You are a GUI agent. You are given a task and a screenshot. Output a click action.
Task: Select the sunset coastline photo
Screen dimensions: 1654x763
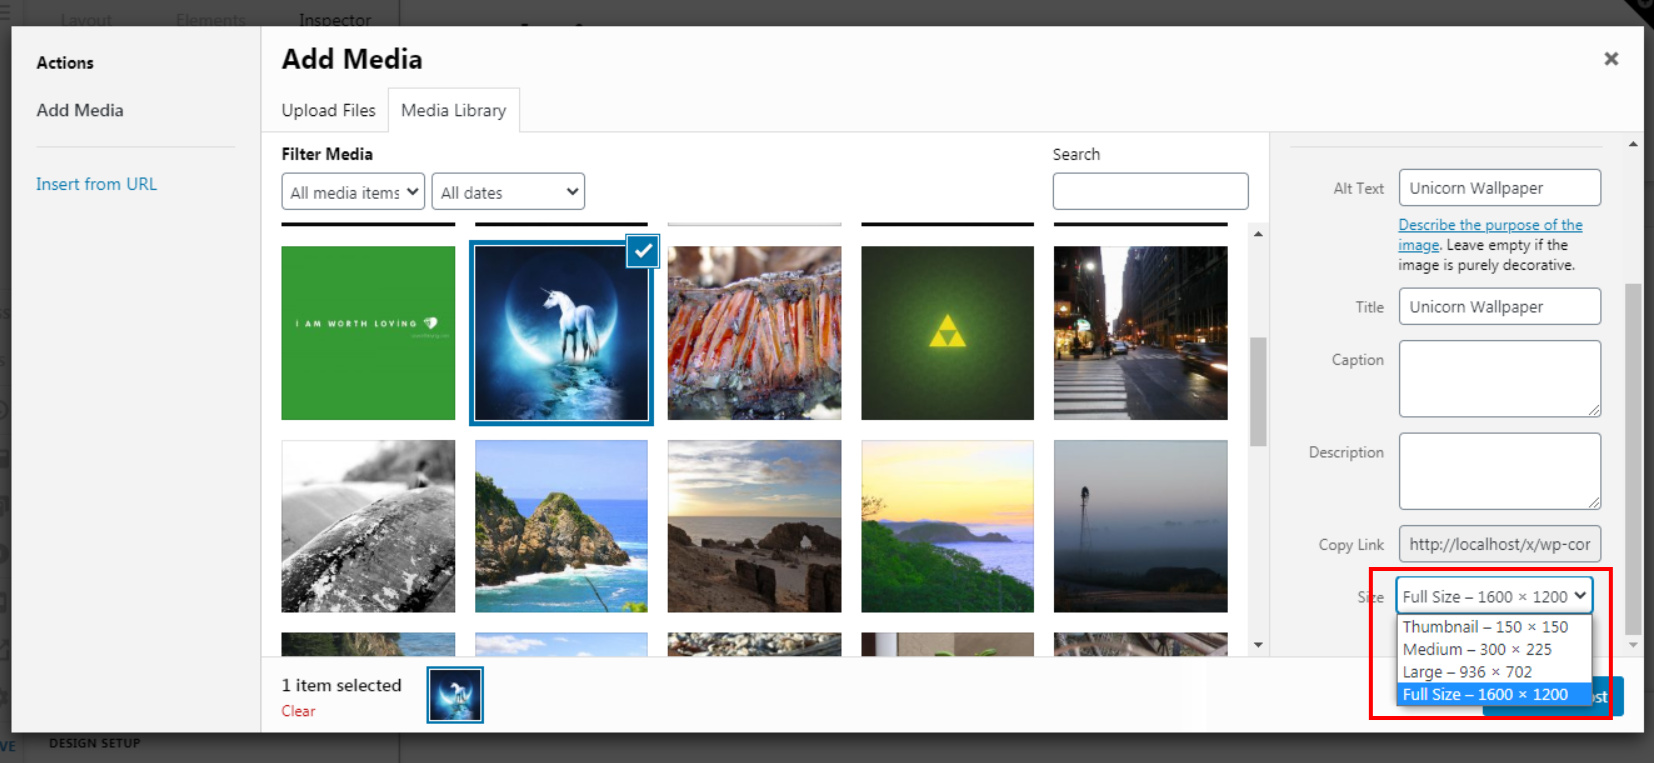[947, 526]
